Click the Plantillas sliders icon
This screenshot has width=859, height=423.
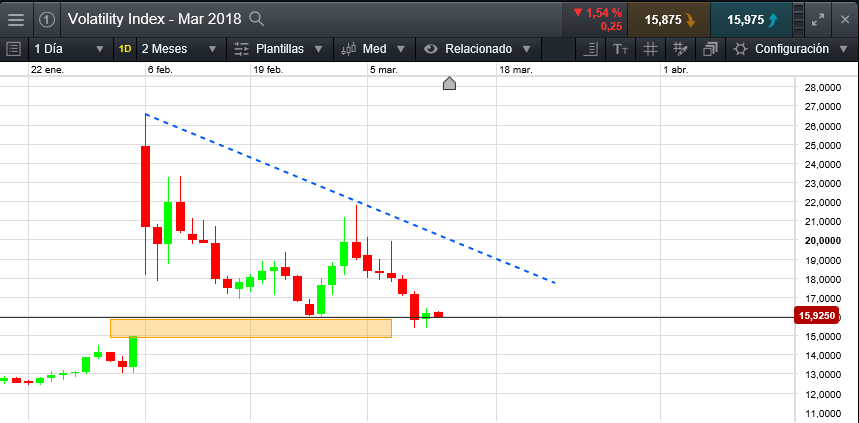[x=242, y=49]
